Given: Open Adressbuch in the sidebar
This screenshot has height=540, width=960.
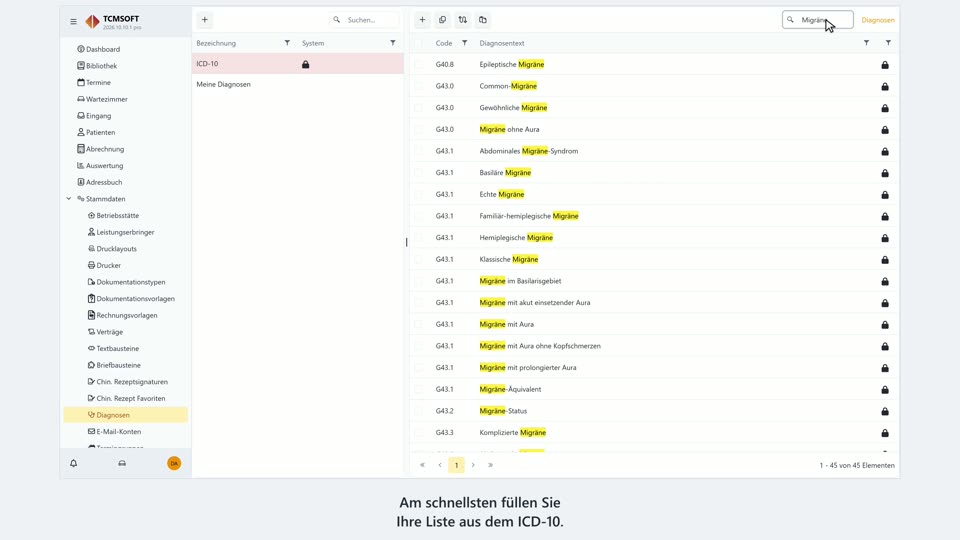Looking at the screenshot, I should pos(99,182).
